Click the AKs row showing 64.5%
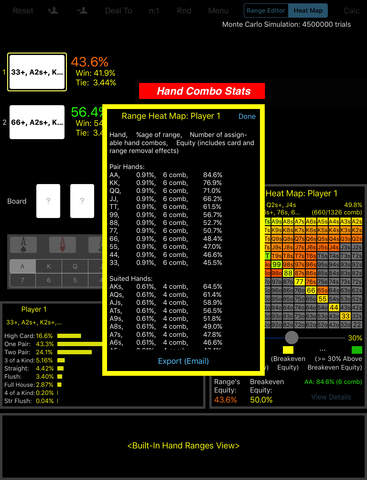Screen dimensions: 367x480 click(166, 287)
